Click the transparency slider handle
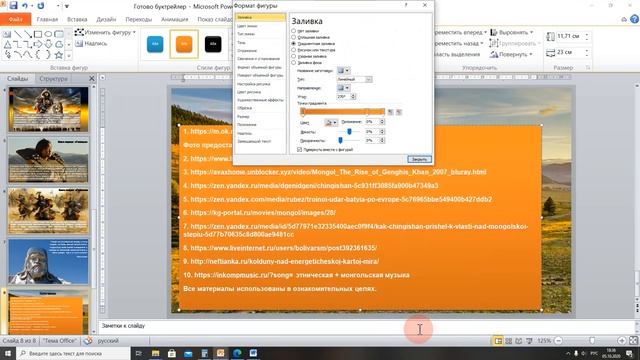 [340, 140]
